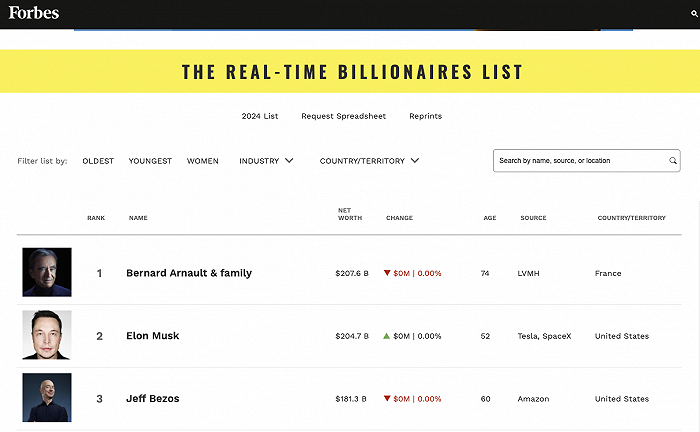Image resolution: width=700 pixels, height=432 pixels.
Task: Click the red down arrow in Jeff Bezos's row
Action: point(387,399)
